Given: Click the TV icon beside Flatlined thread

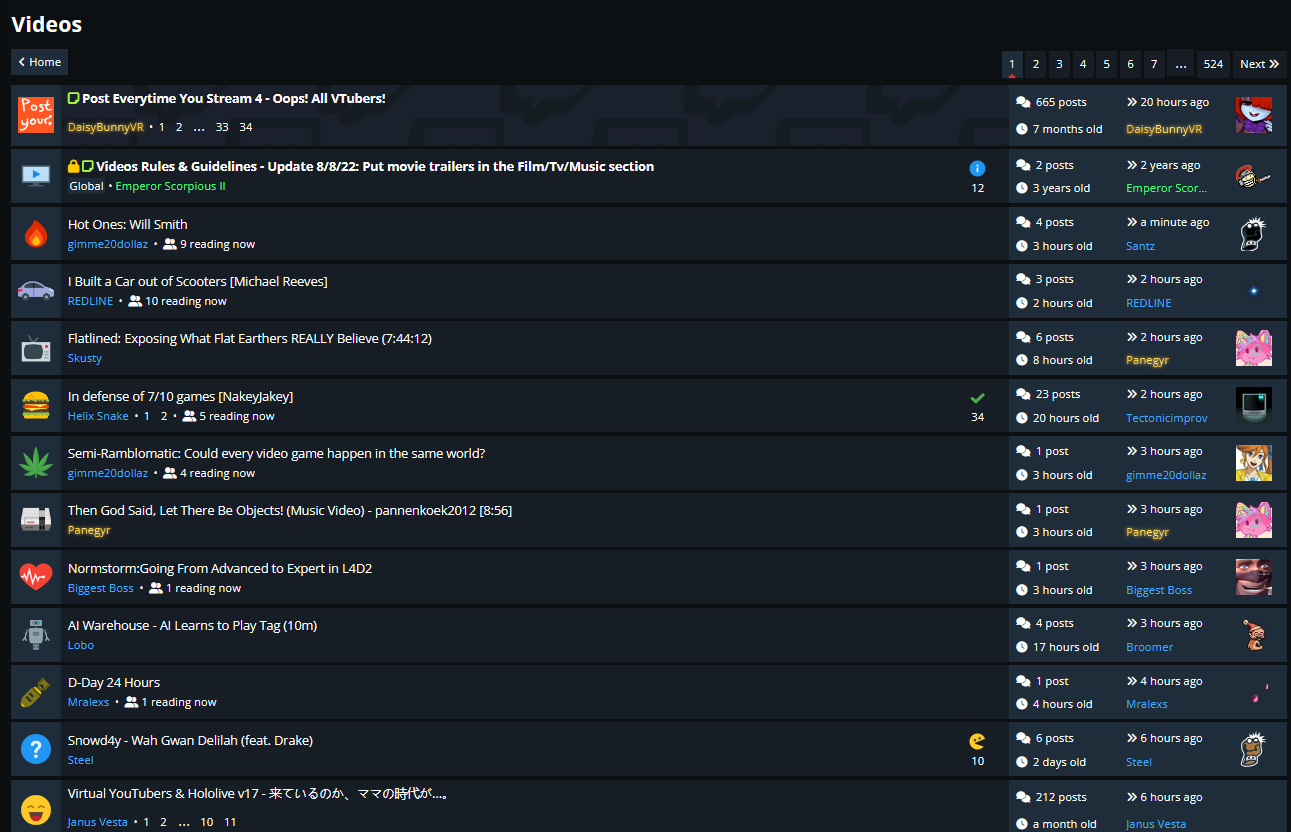Looking at the screenshot, I should (36, 348).
